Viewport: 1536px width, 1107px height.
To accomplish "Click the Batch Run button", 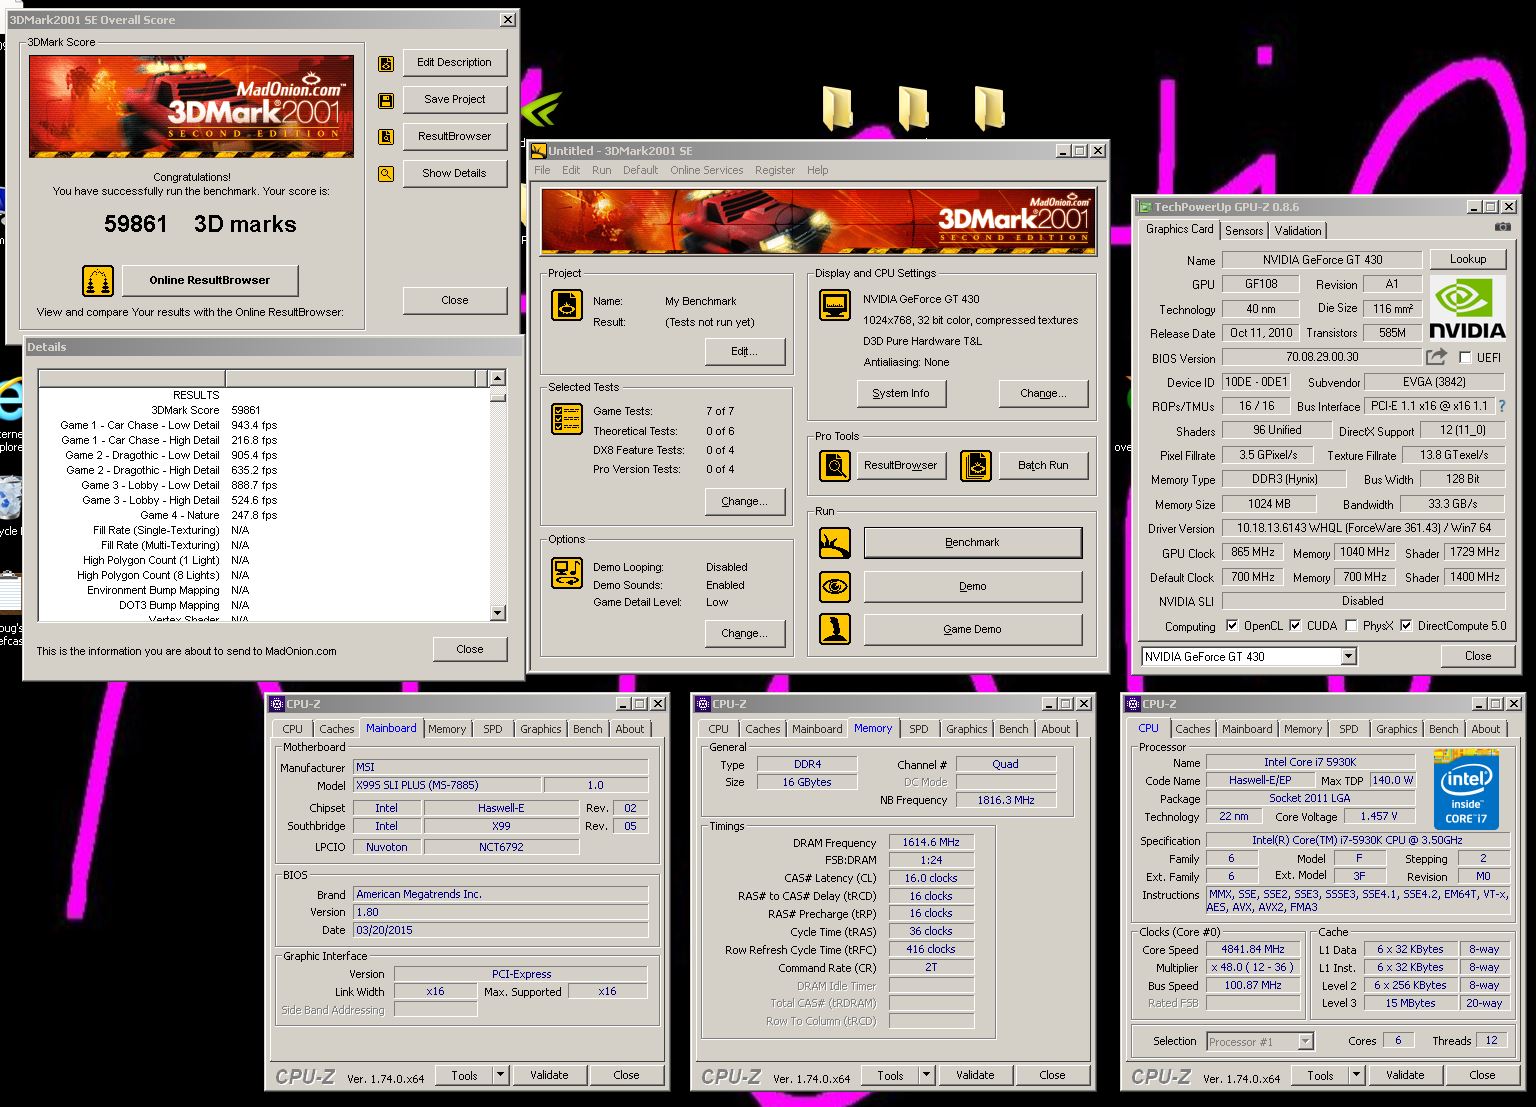I will point(1043,465).
